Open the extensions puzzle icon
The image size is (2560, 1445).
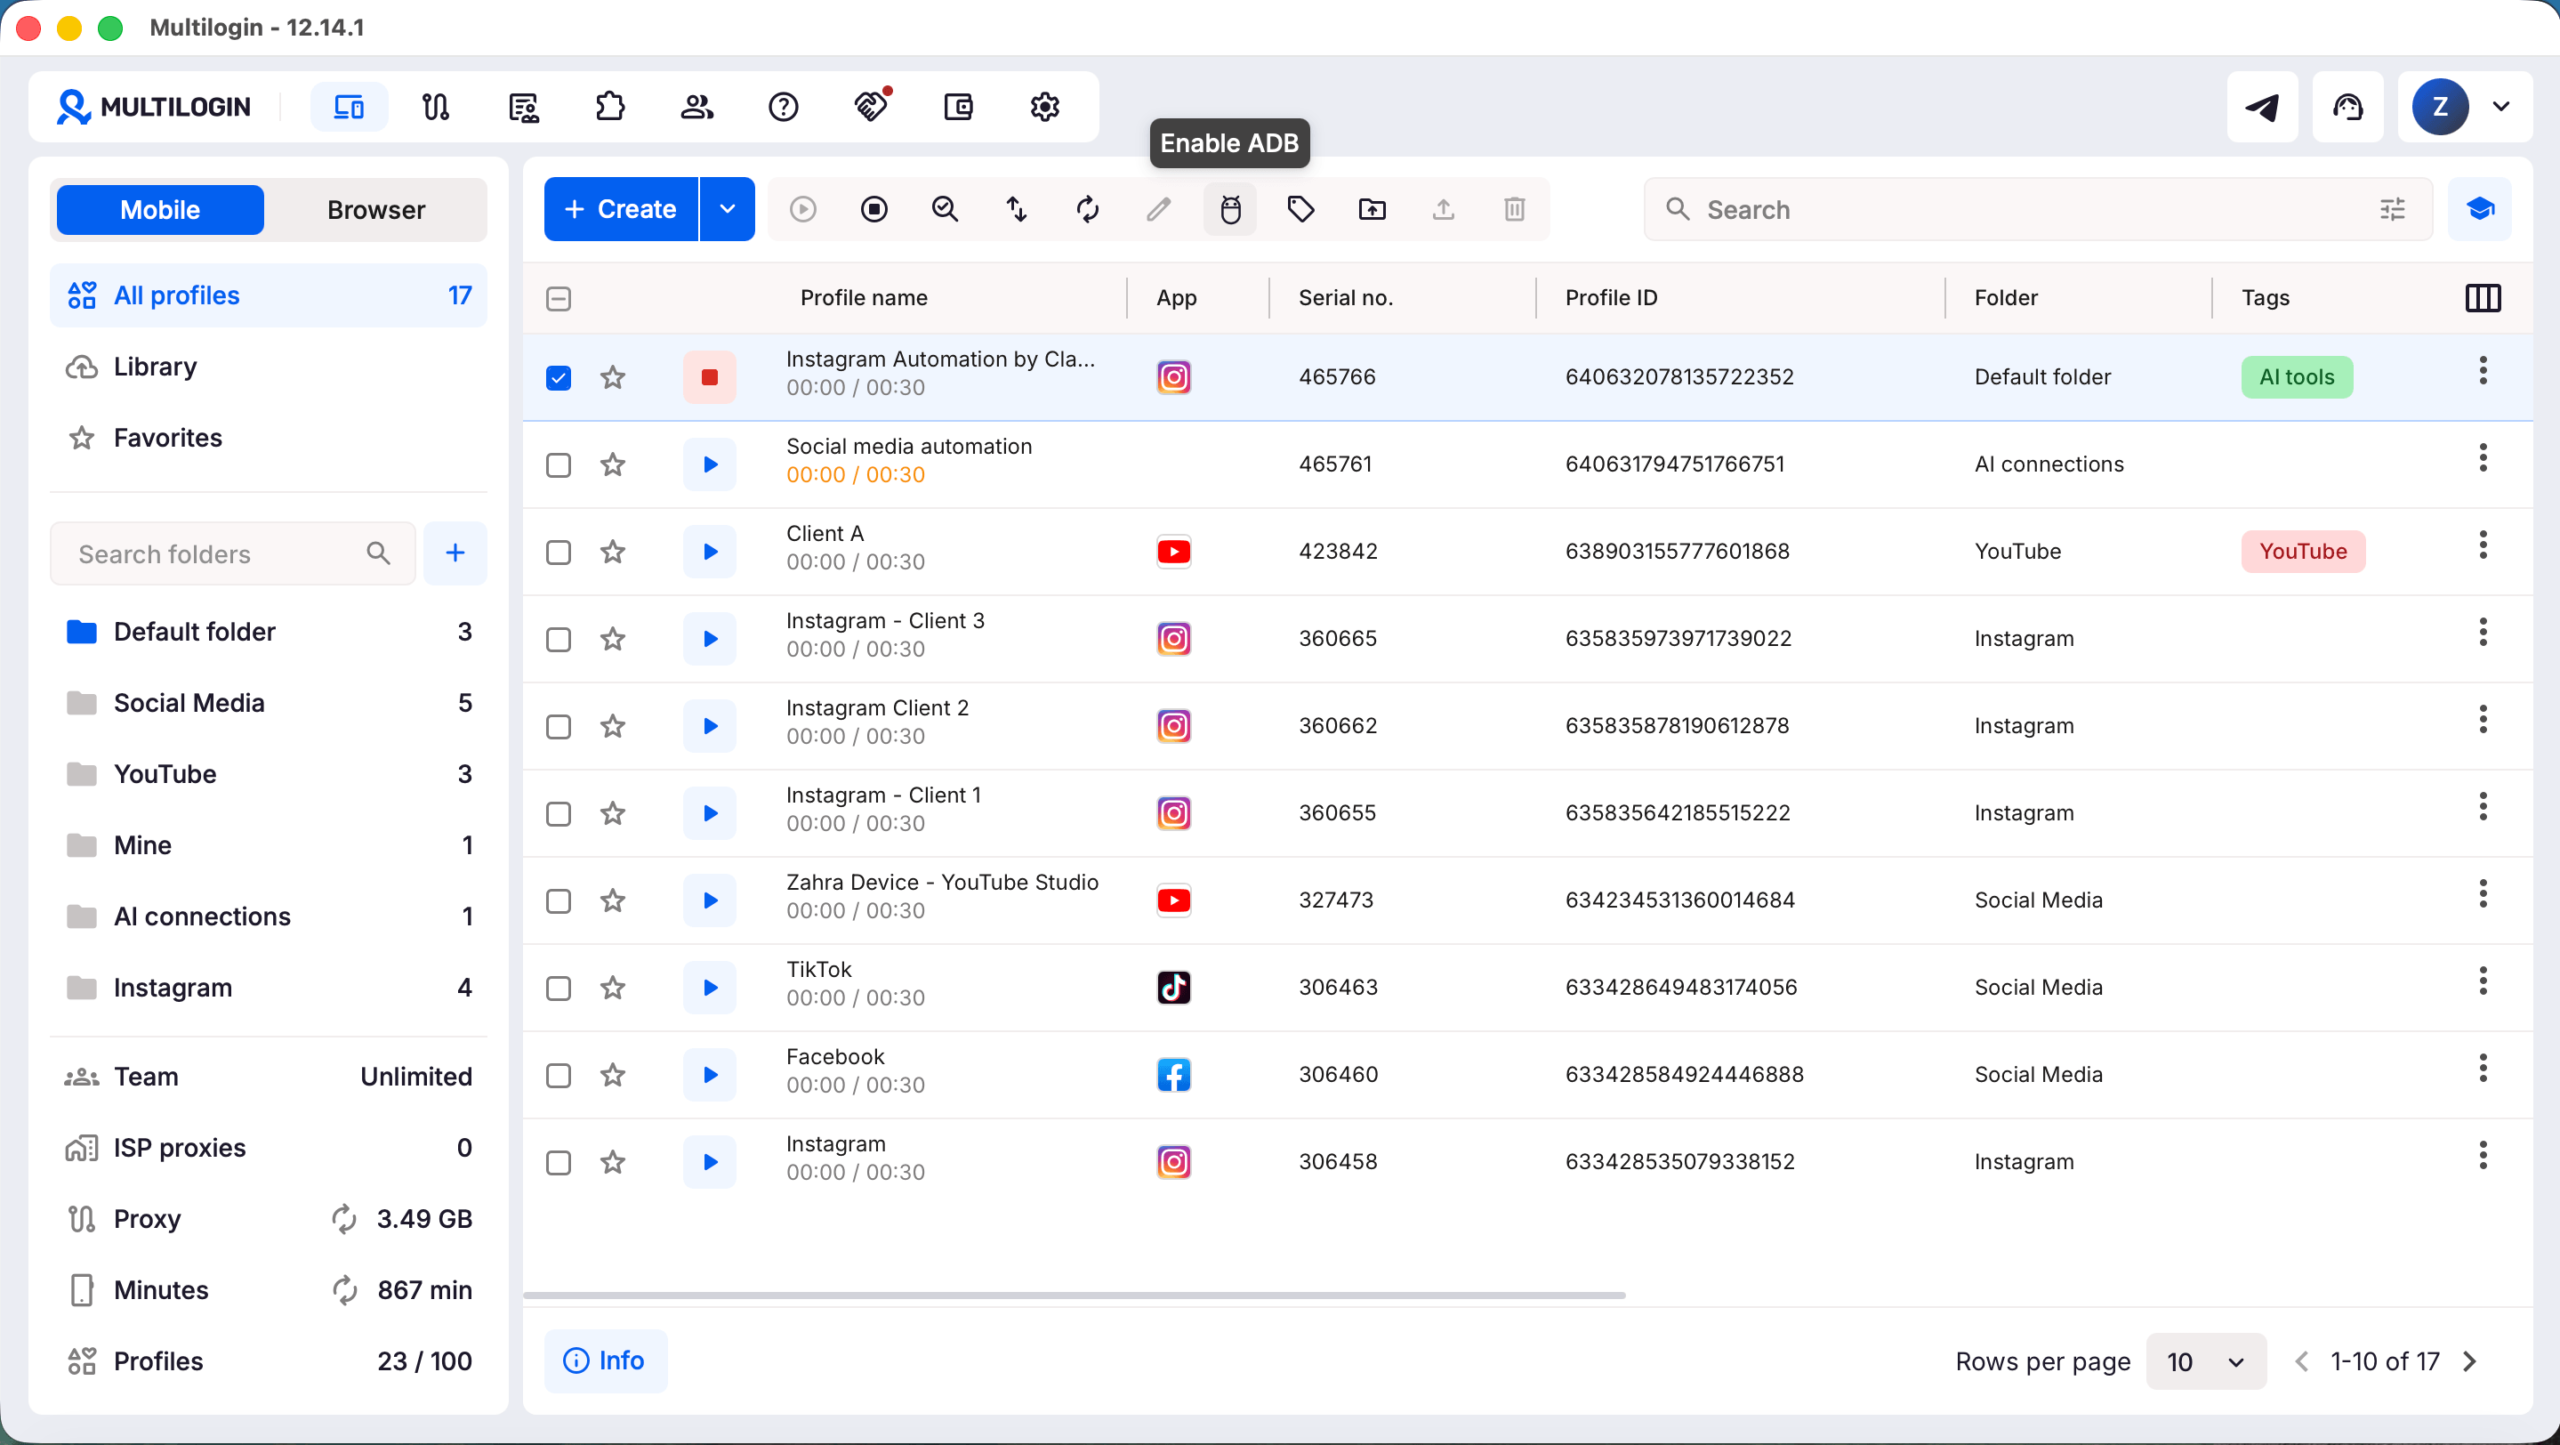[x=610, y=107]
